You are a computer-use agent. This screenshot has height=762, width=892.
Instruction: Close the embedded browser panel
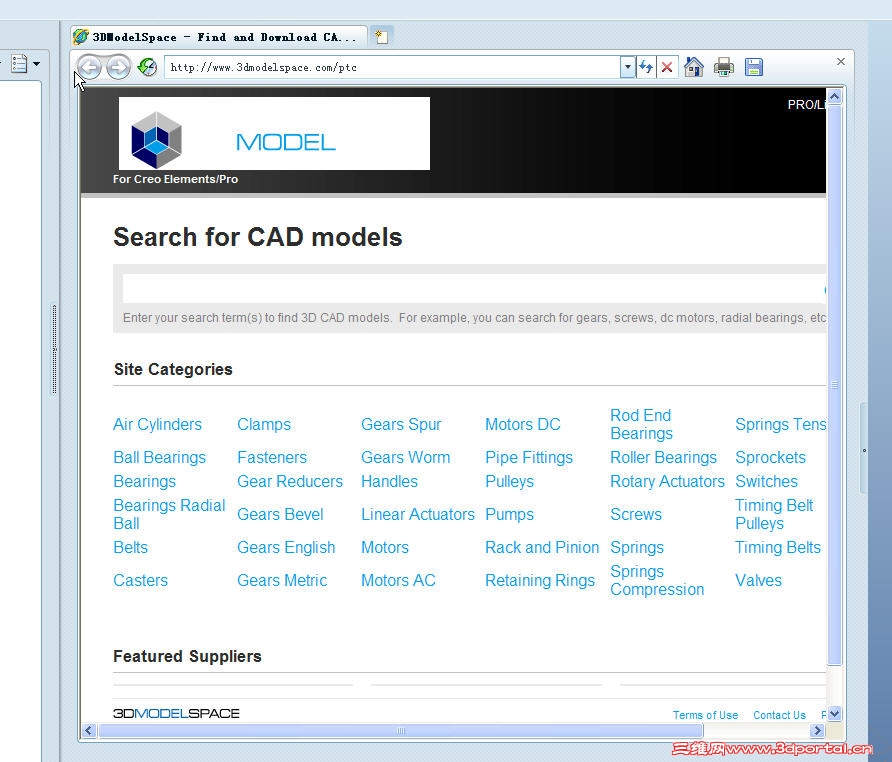841,61
